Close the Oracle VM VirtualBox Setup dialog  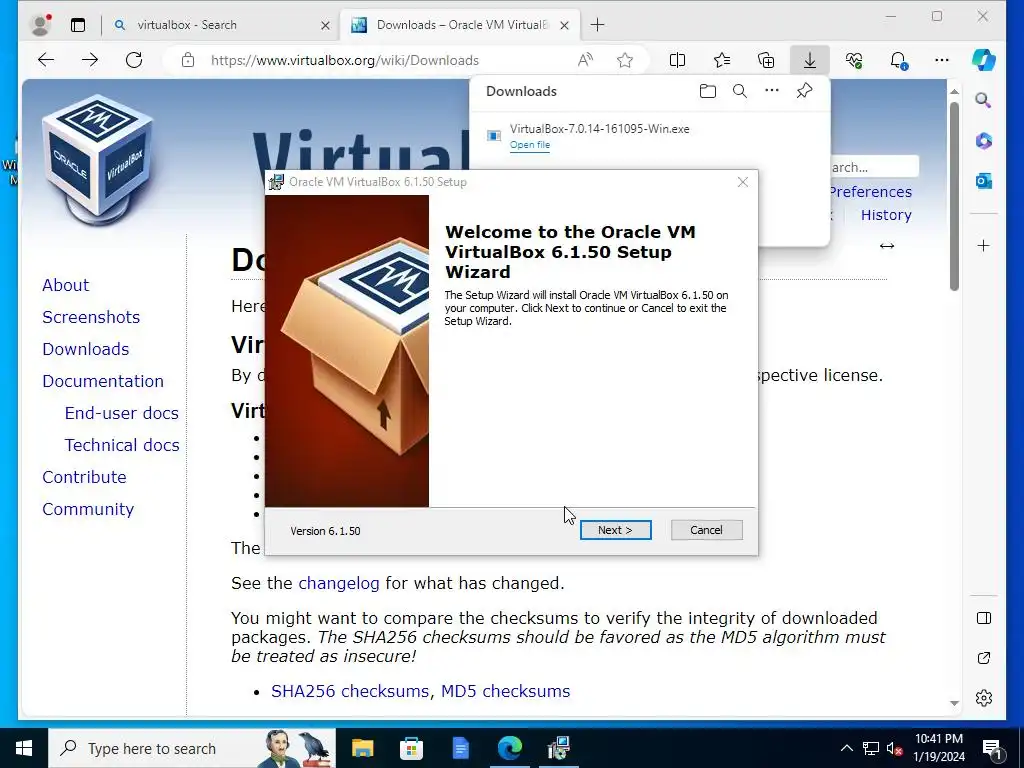pyautogui.click(x=743, y=182)
